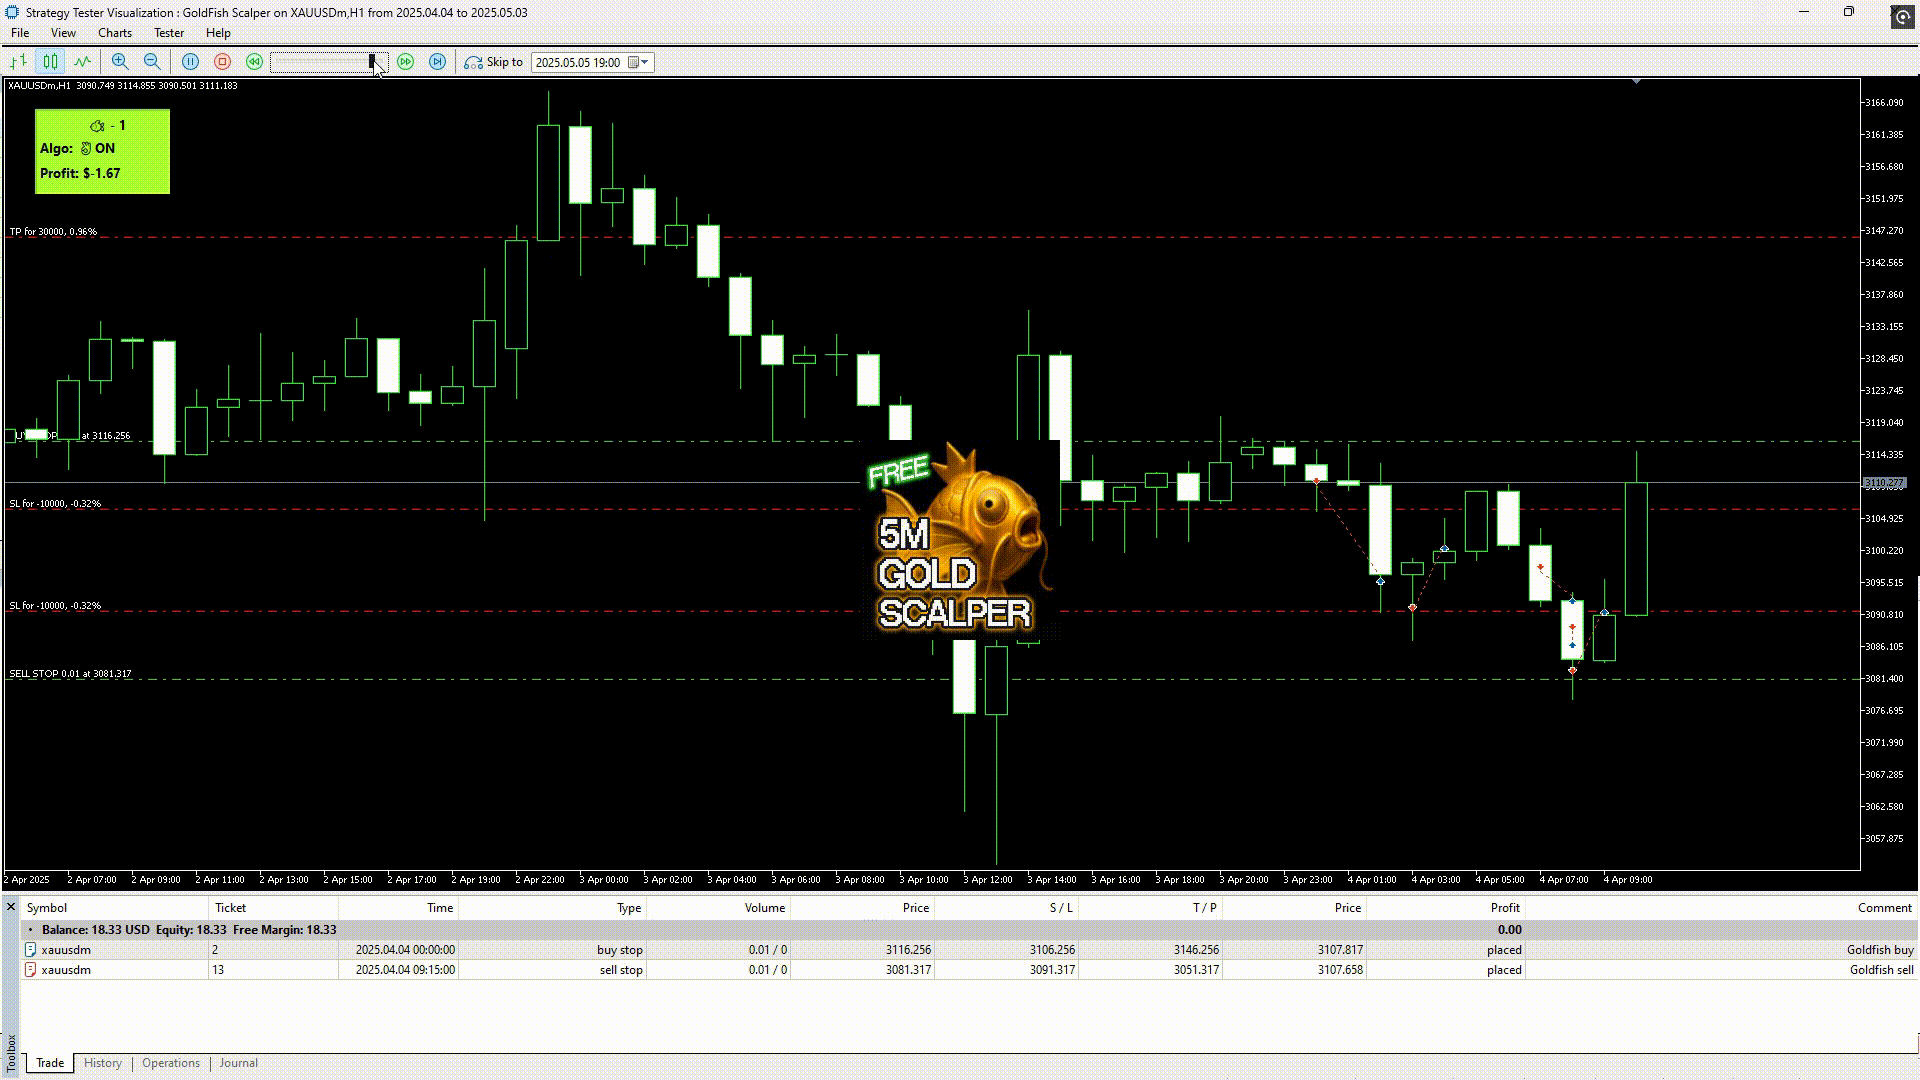Sort by the Time column header

click(x=398, y=908)
